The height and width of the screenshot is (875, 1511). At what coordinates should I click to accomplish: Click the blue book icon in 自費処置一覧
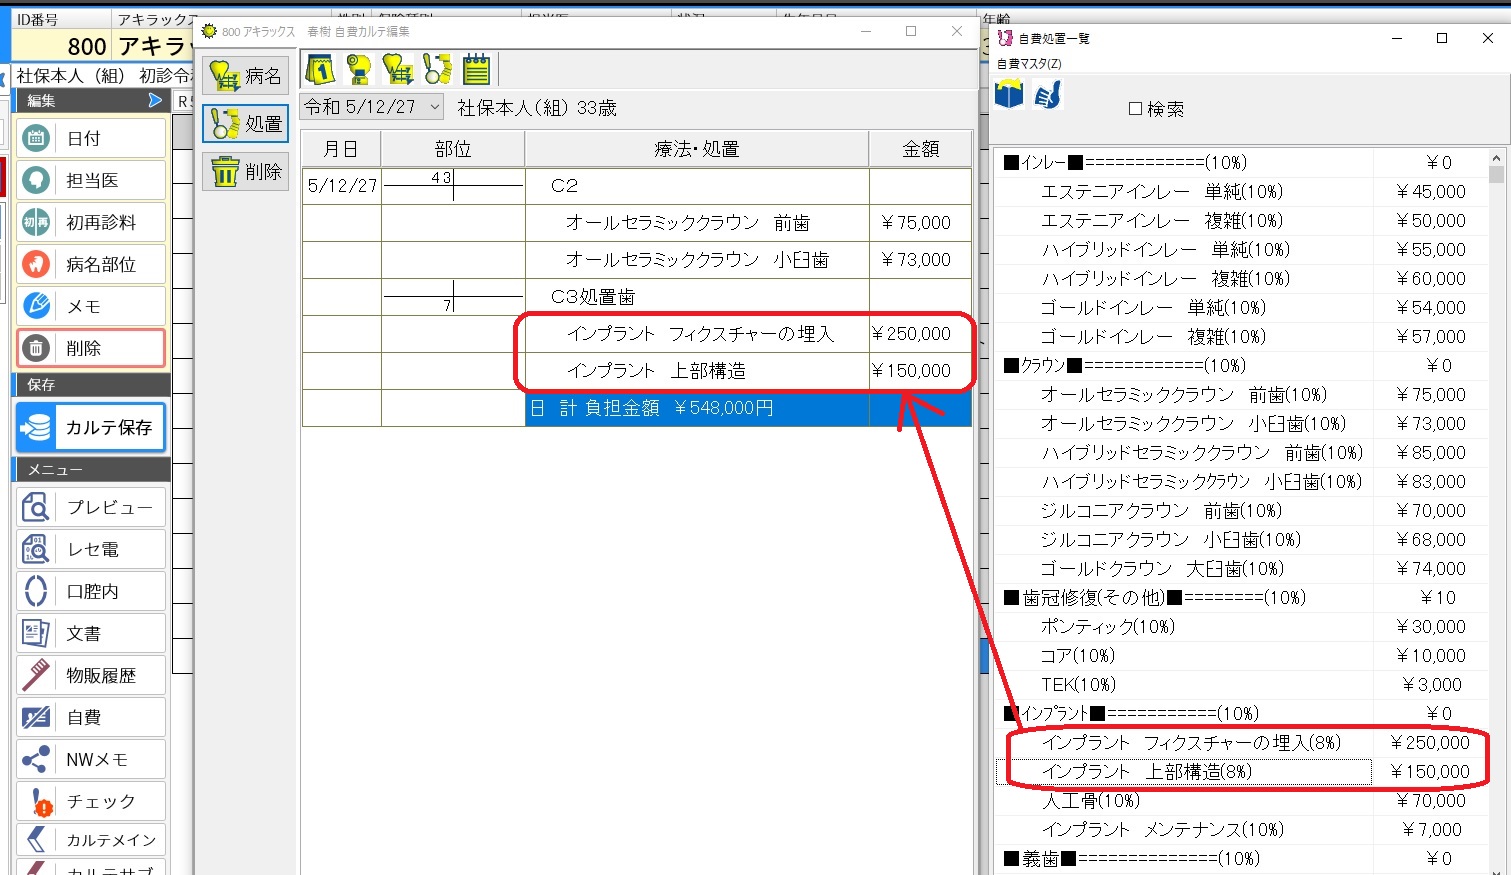(x=1009, y=96)
